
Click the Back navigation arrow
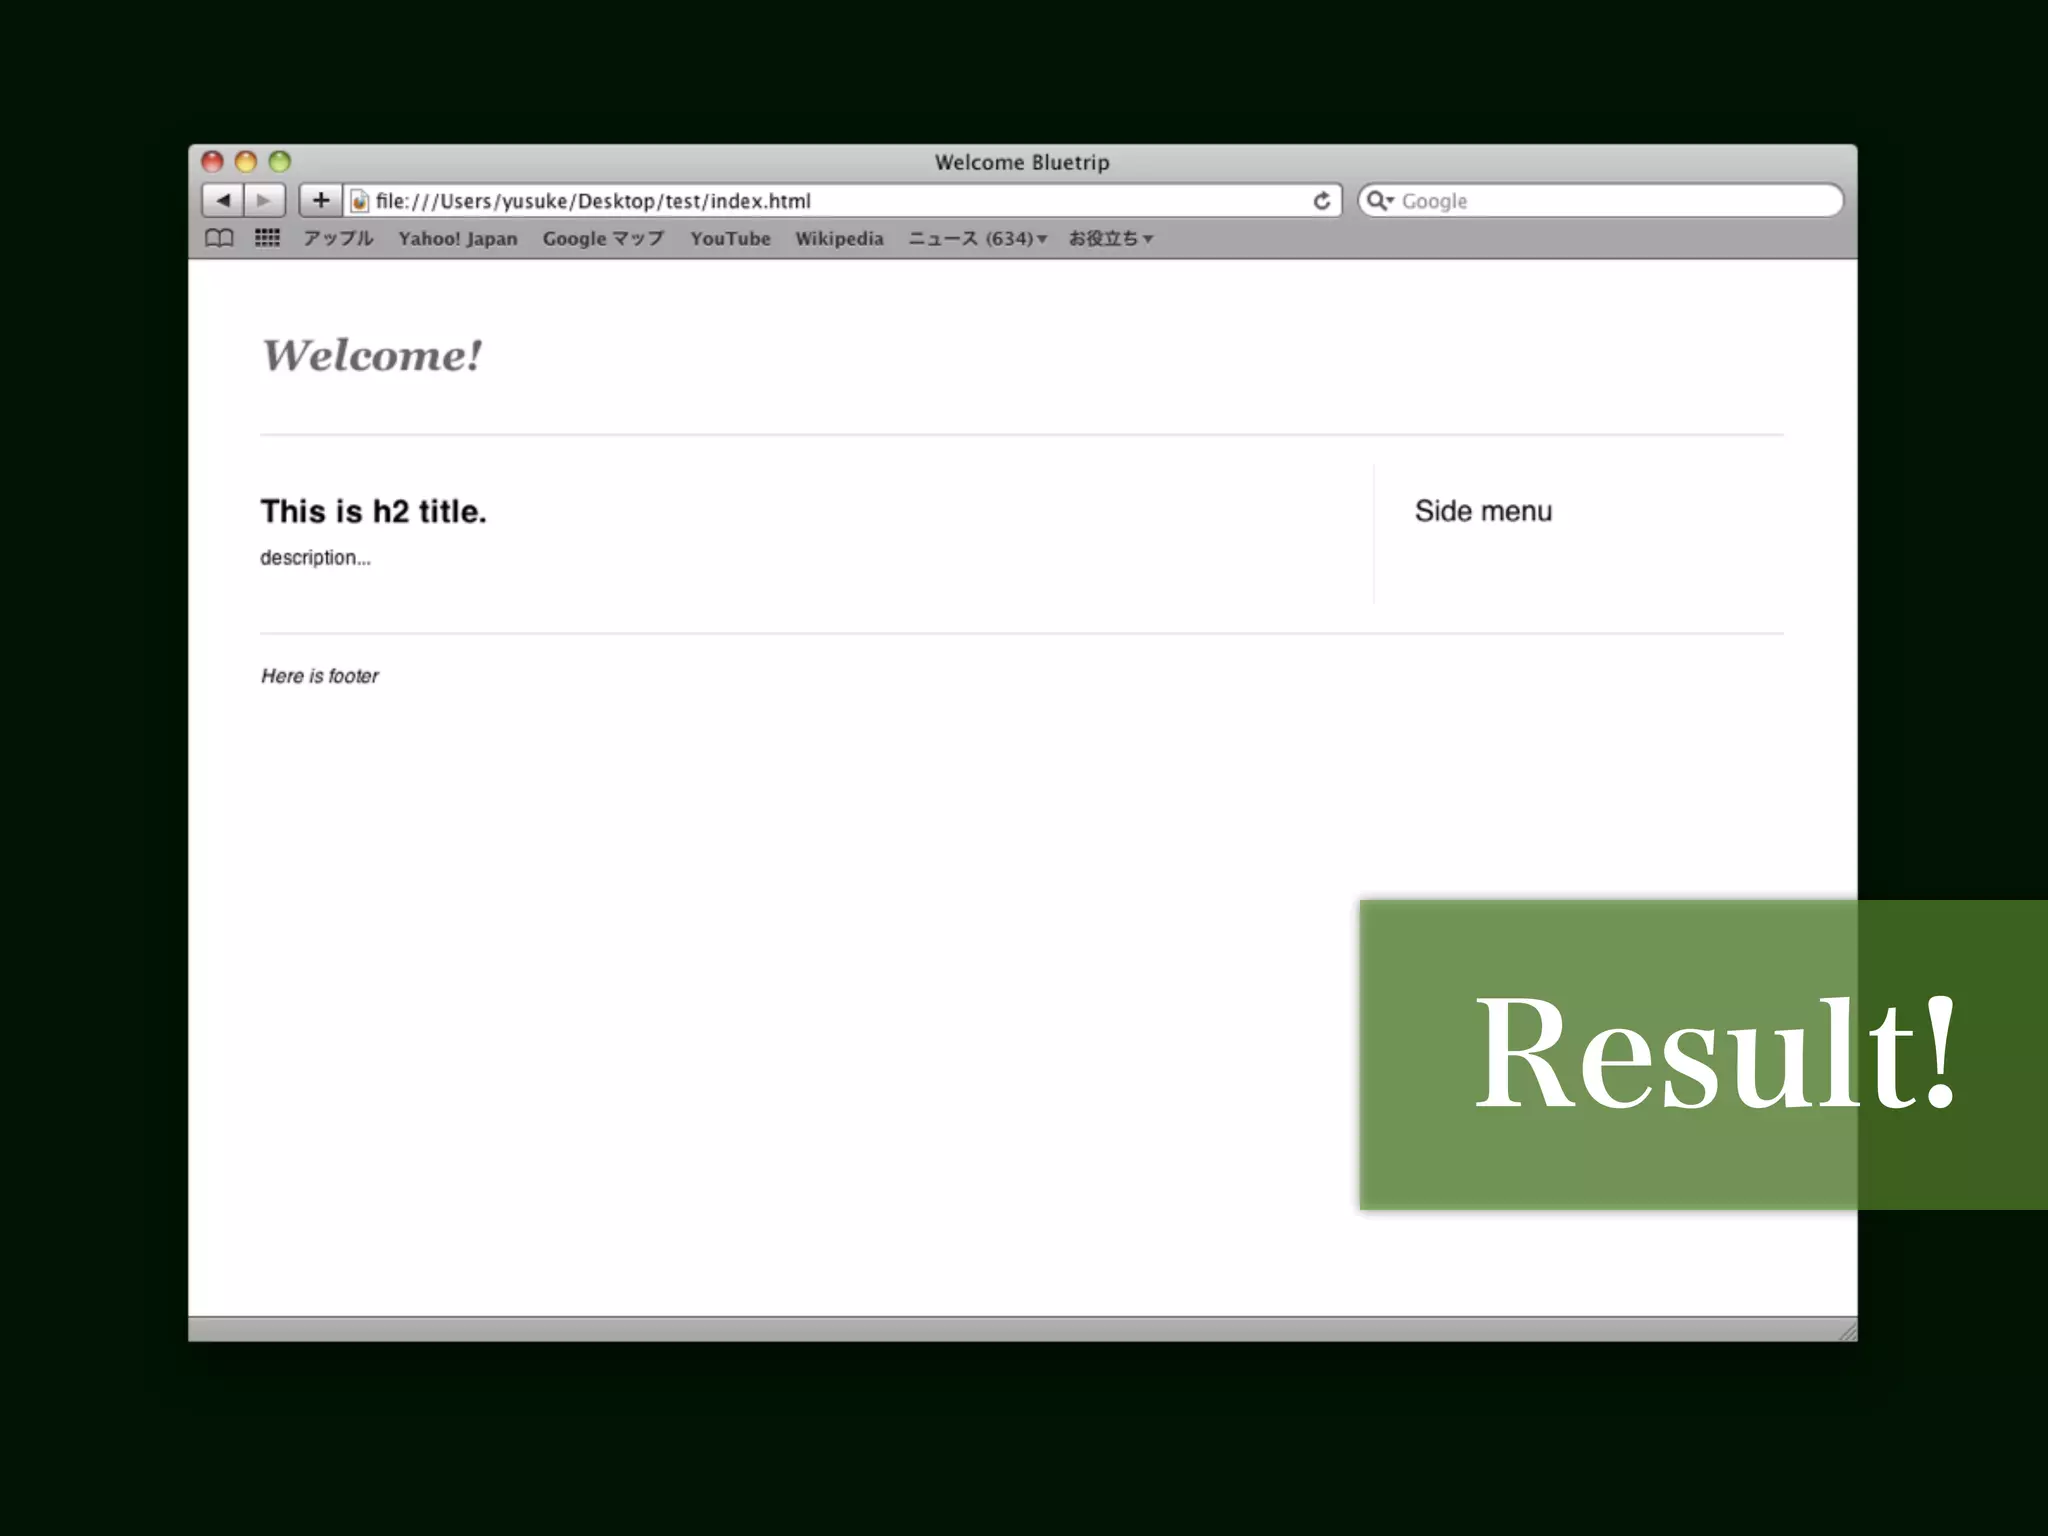click(223, 201)
